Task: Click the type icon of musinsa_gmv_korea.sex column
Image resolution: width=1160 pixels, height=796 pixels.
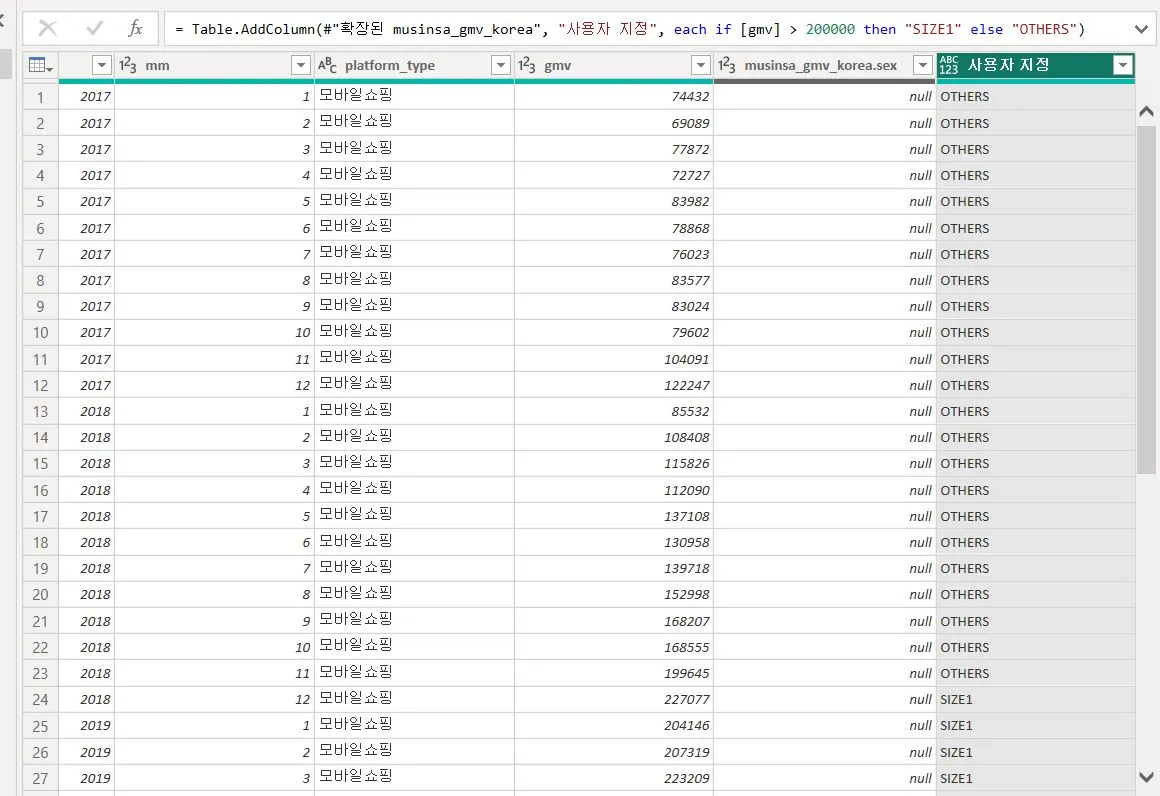Action: tap(726, 66)
